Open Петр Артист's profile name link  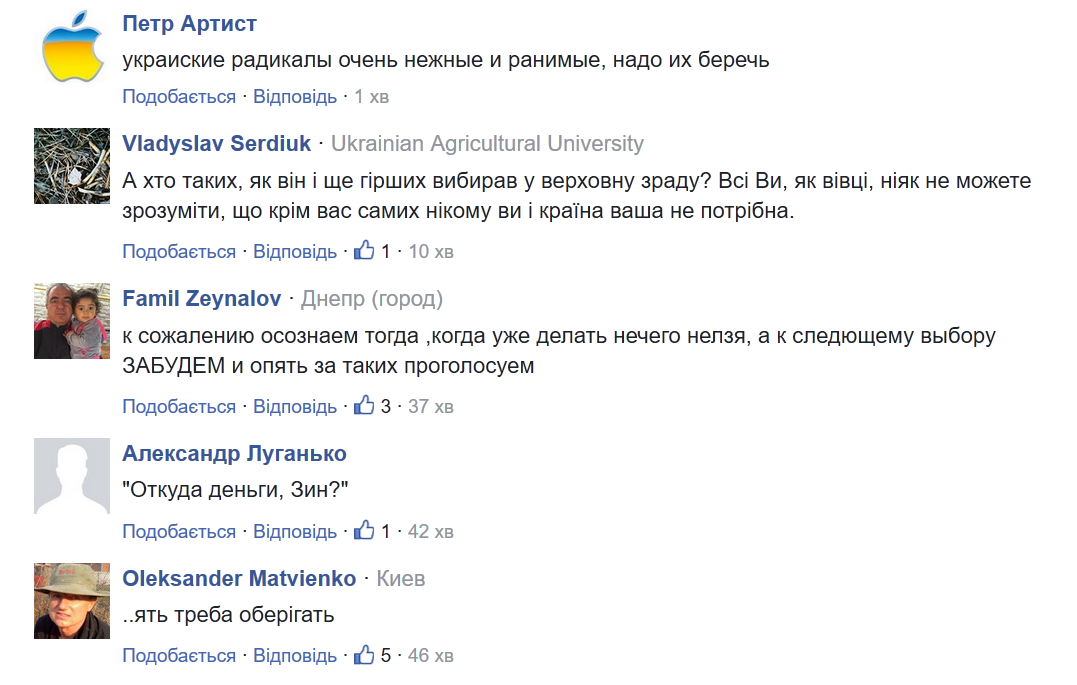point(189,24)
